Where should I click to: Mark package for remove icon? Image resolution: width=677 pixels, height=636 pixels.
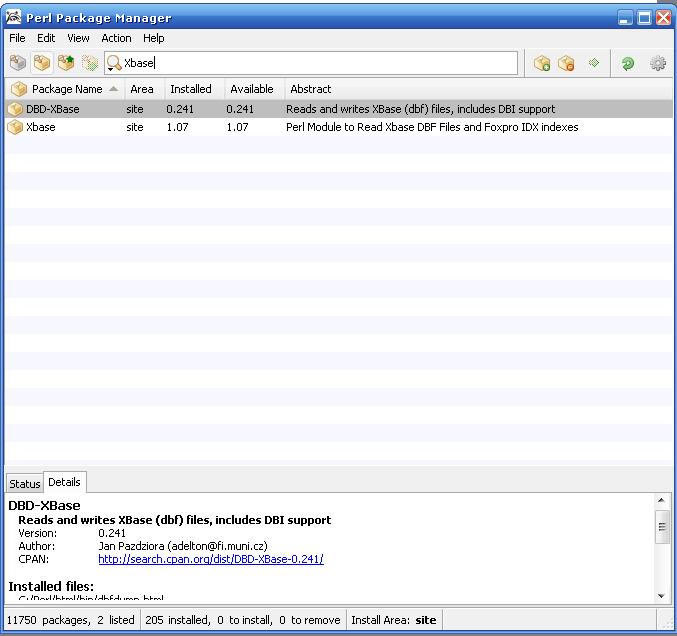566,63
